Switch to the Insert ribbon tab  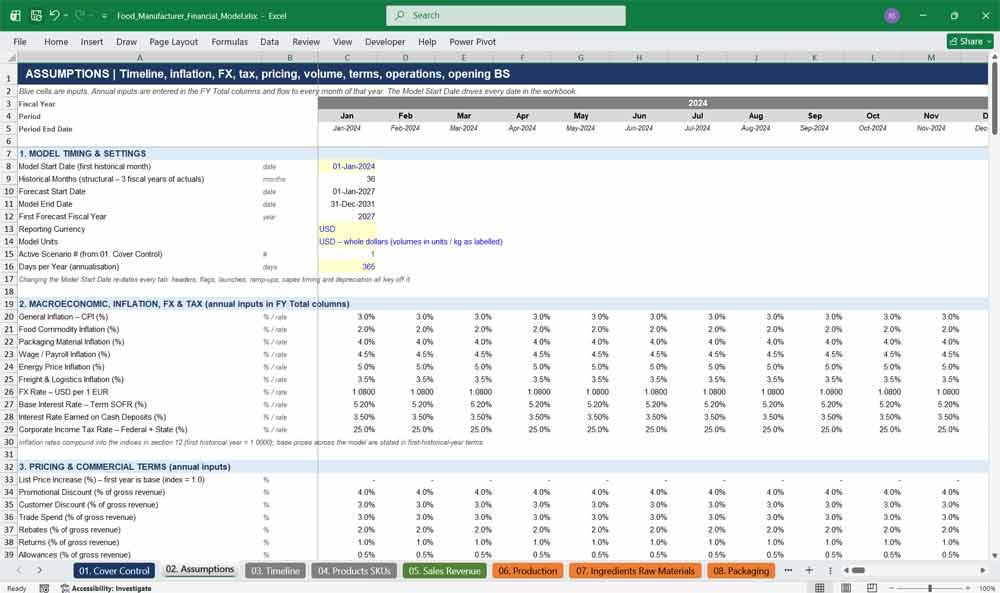[92, 41]
